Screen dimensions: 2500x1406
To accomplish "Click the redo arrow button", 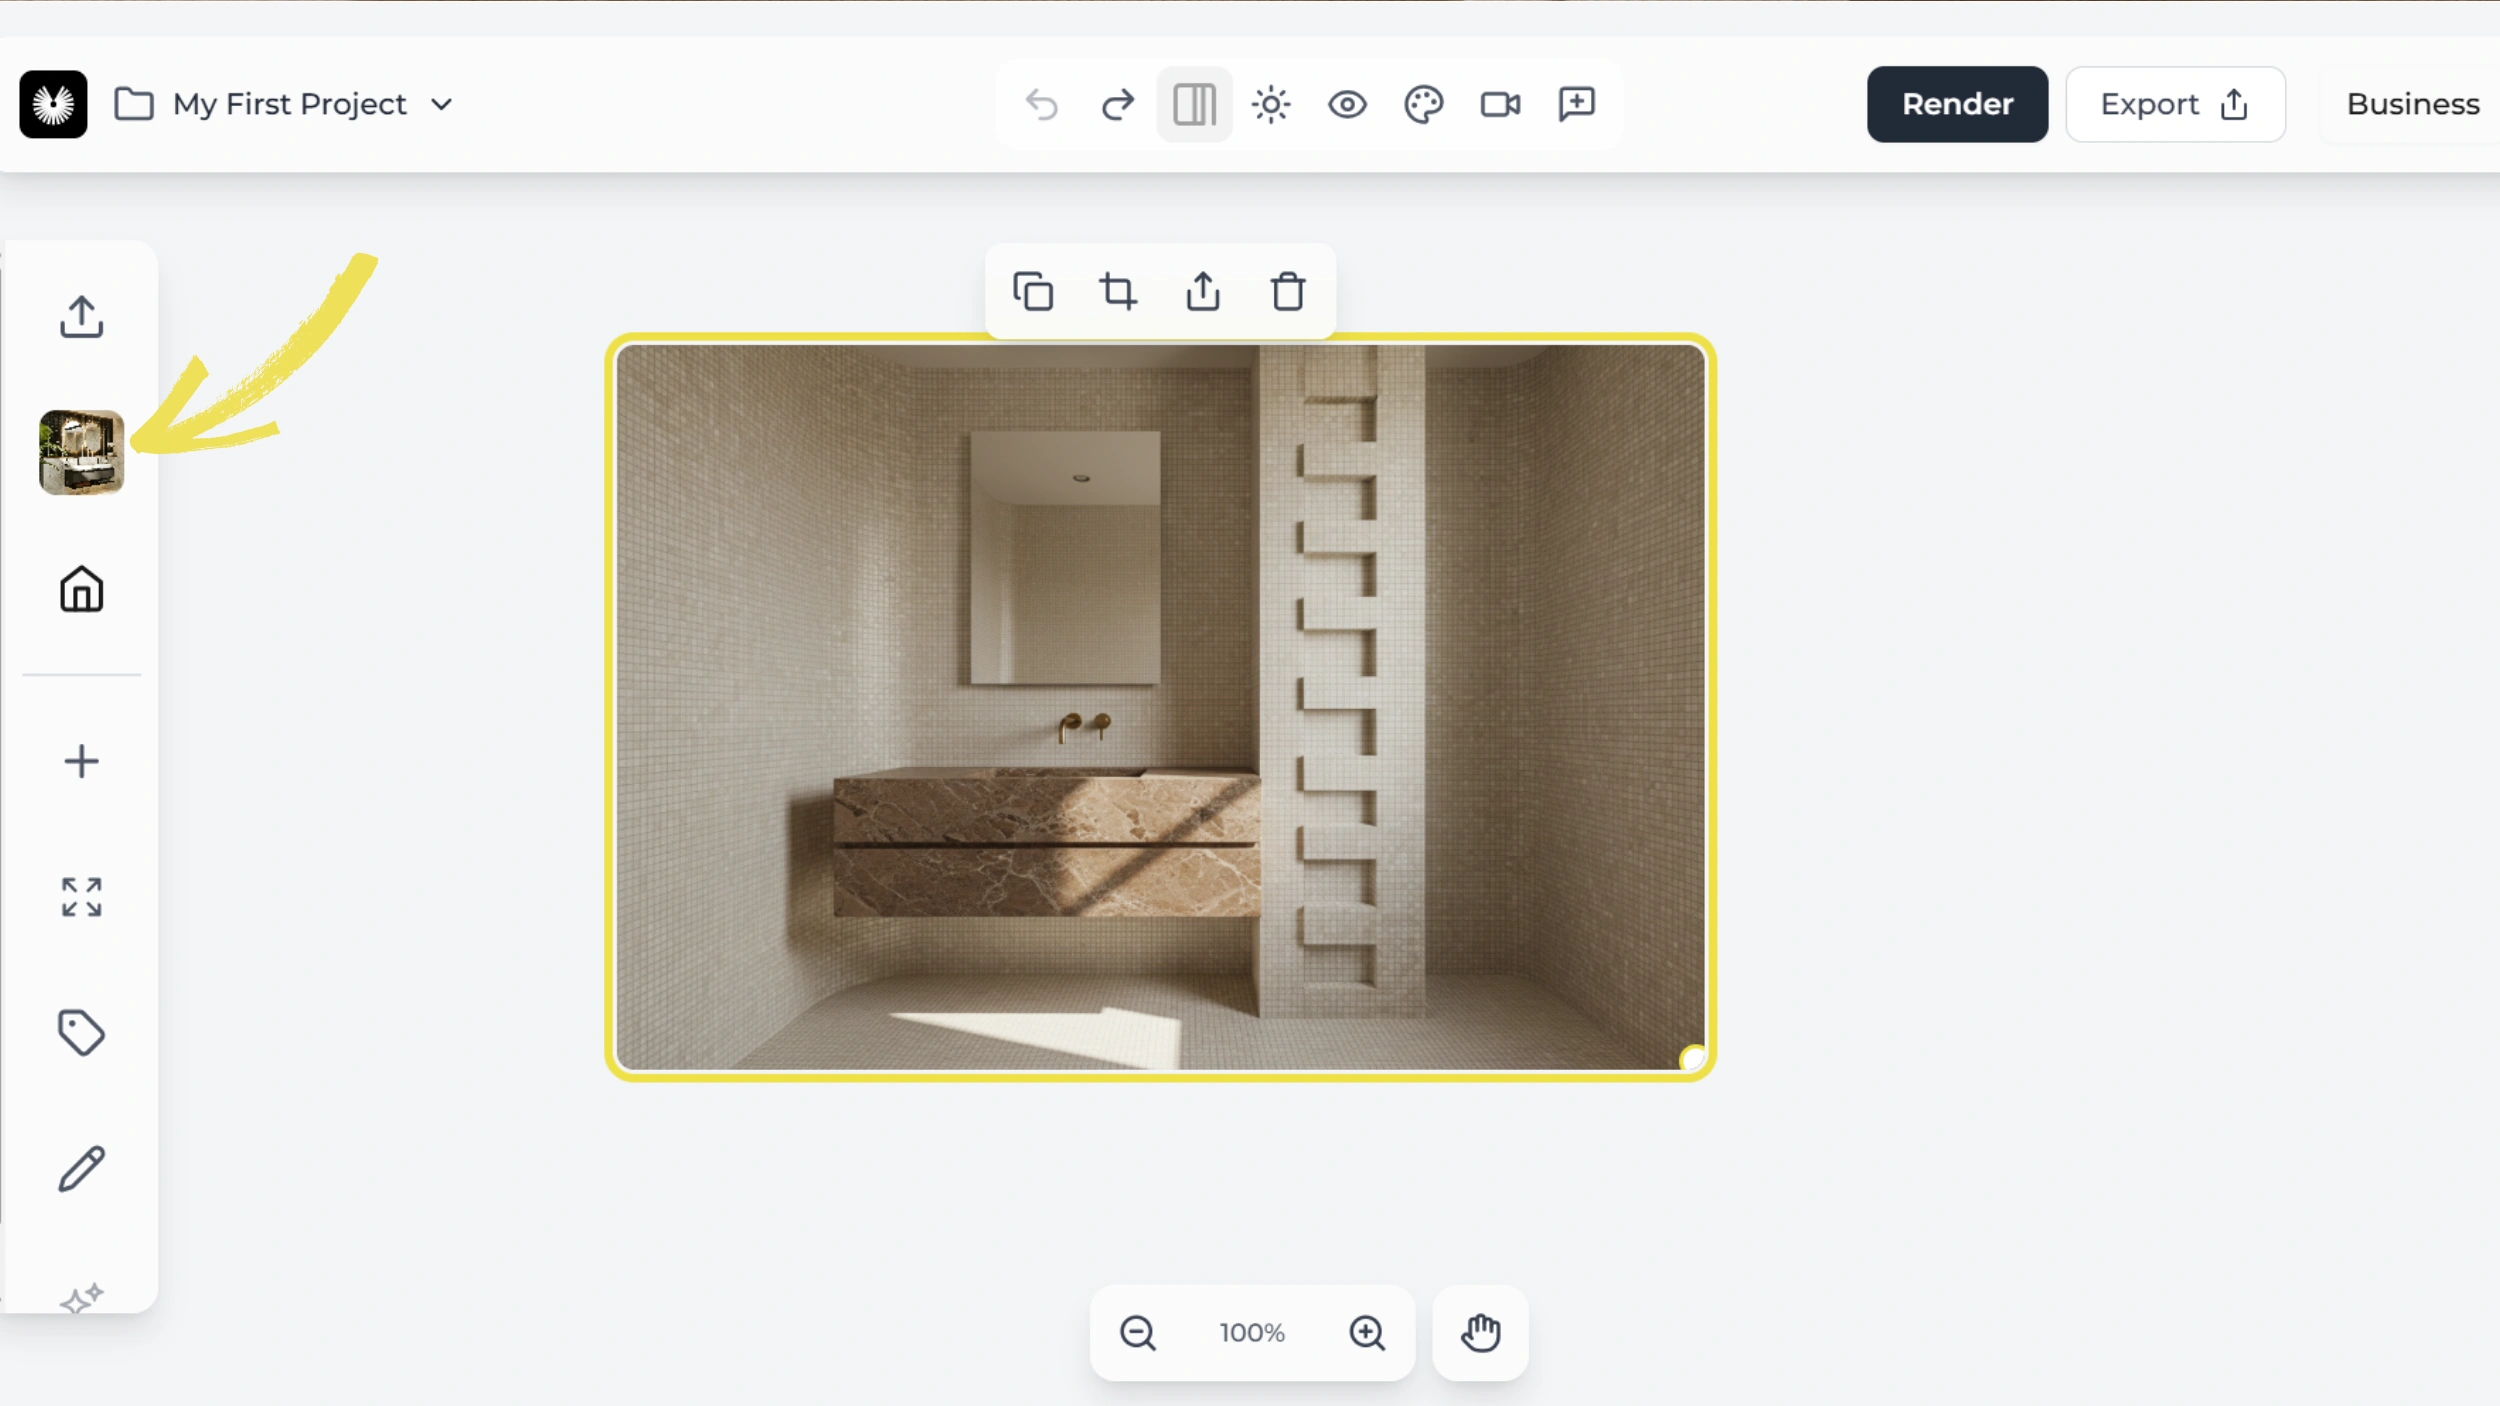I will click(1117, 104).
